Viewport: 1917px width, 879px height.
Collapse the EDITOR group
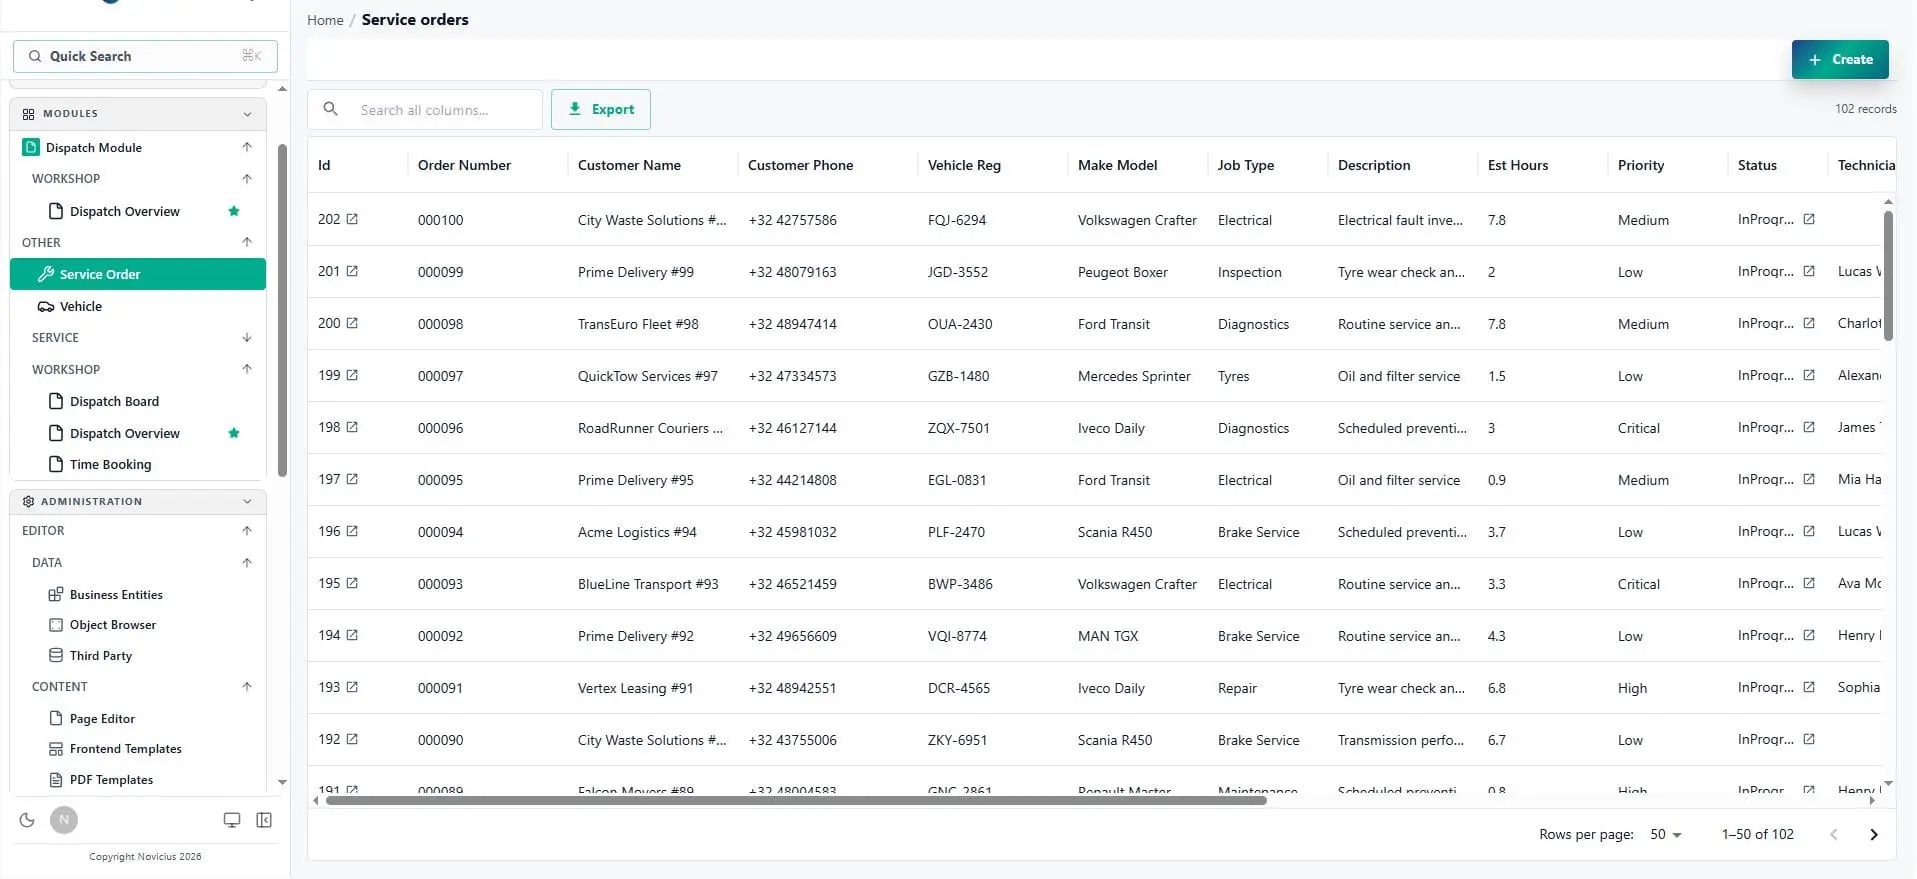pos(247,531)
